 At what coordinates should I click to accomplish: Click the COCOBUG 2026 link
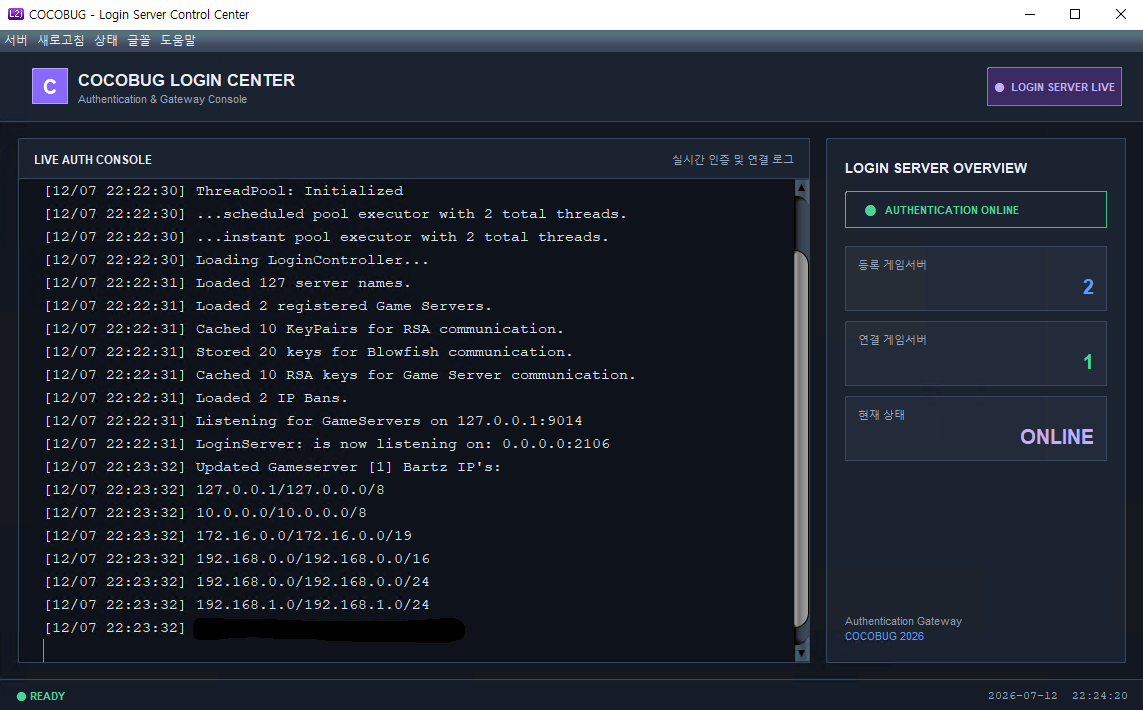tap(884, 636)
